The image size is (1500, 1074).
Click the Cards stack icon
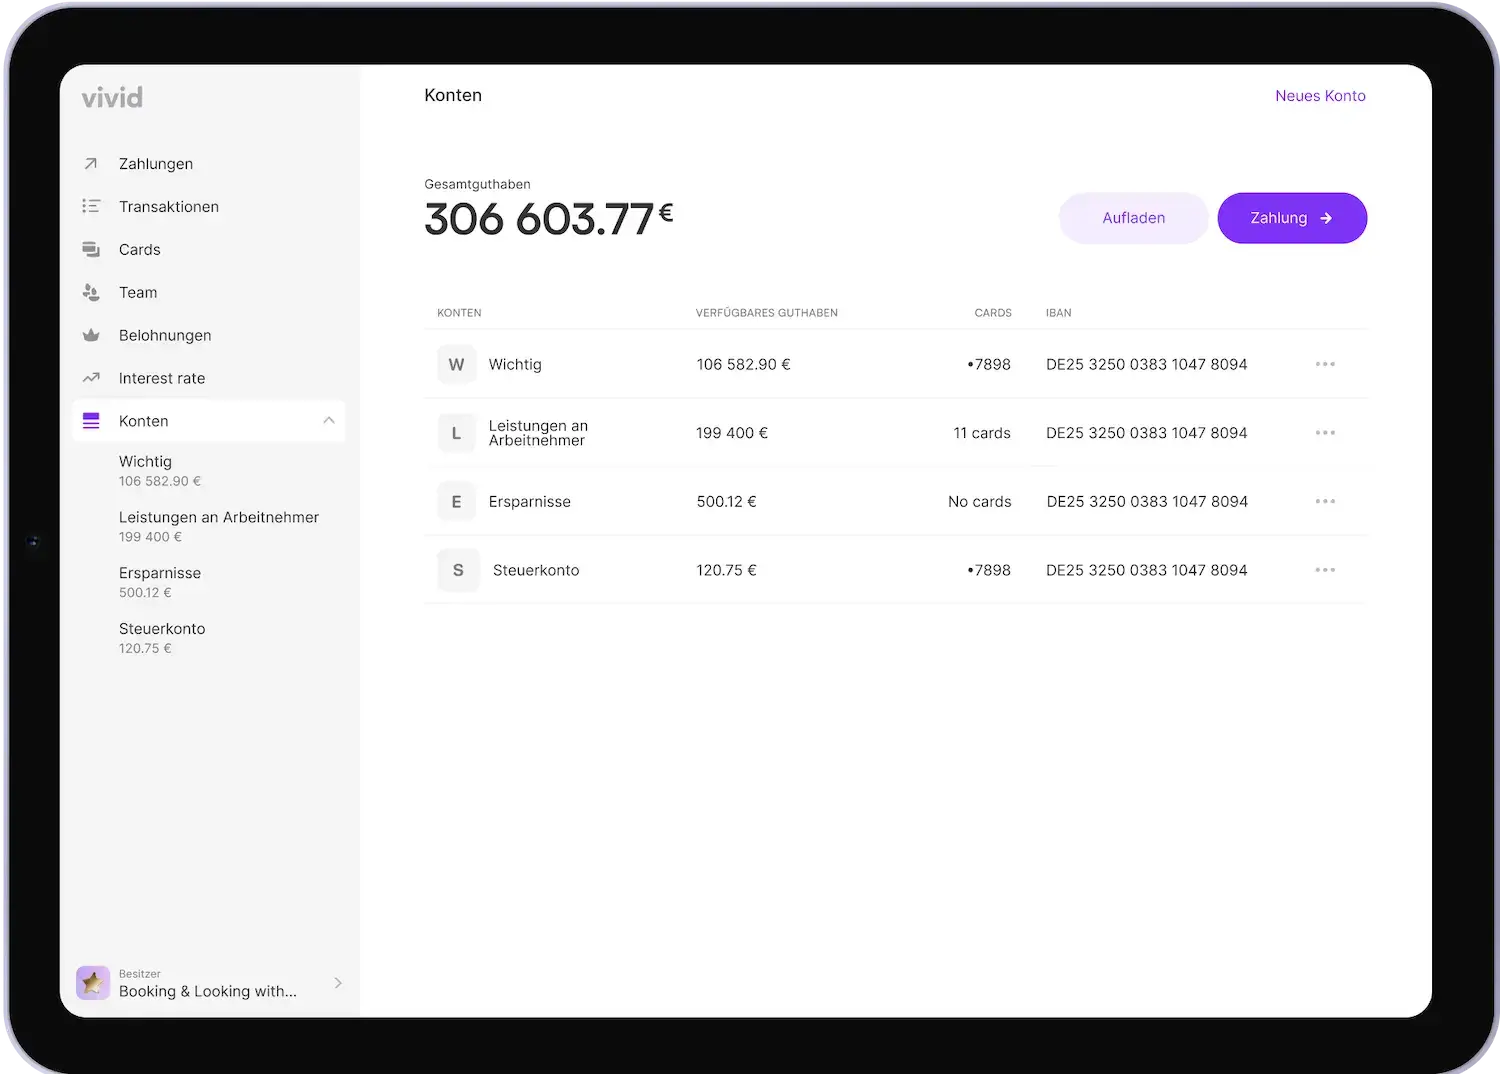pyautogui.click(x=91, y=249)
